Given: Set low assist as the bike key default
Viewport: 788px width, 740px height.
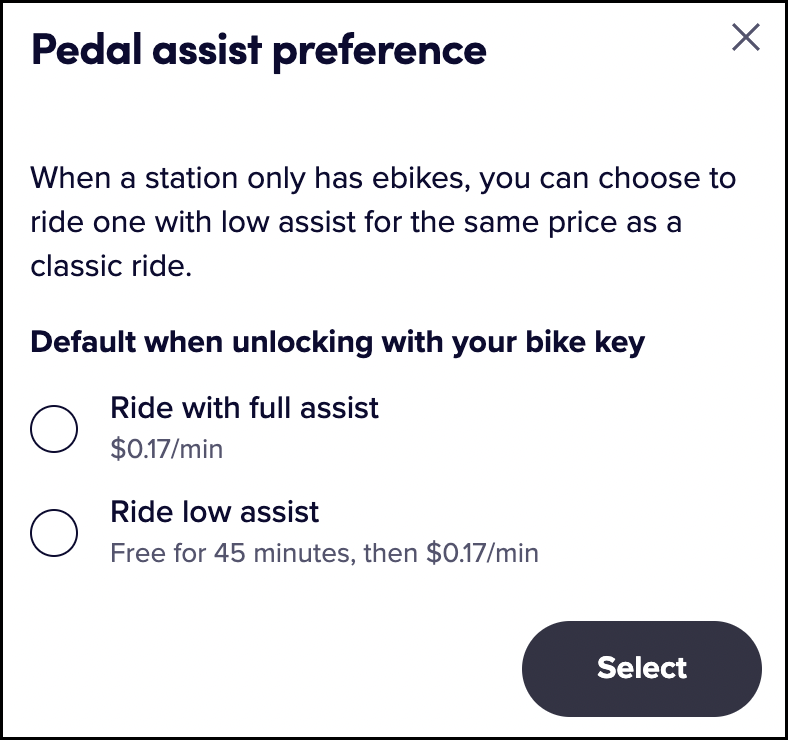Looking at the screenshot, I should [x=54, y=532].
